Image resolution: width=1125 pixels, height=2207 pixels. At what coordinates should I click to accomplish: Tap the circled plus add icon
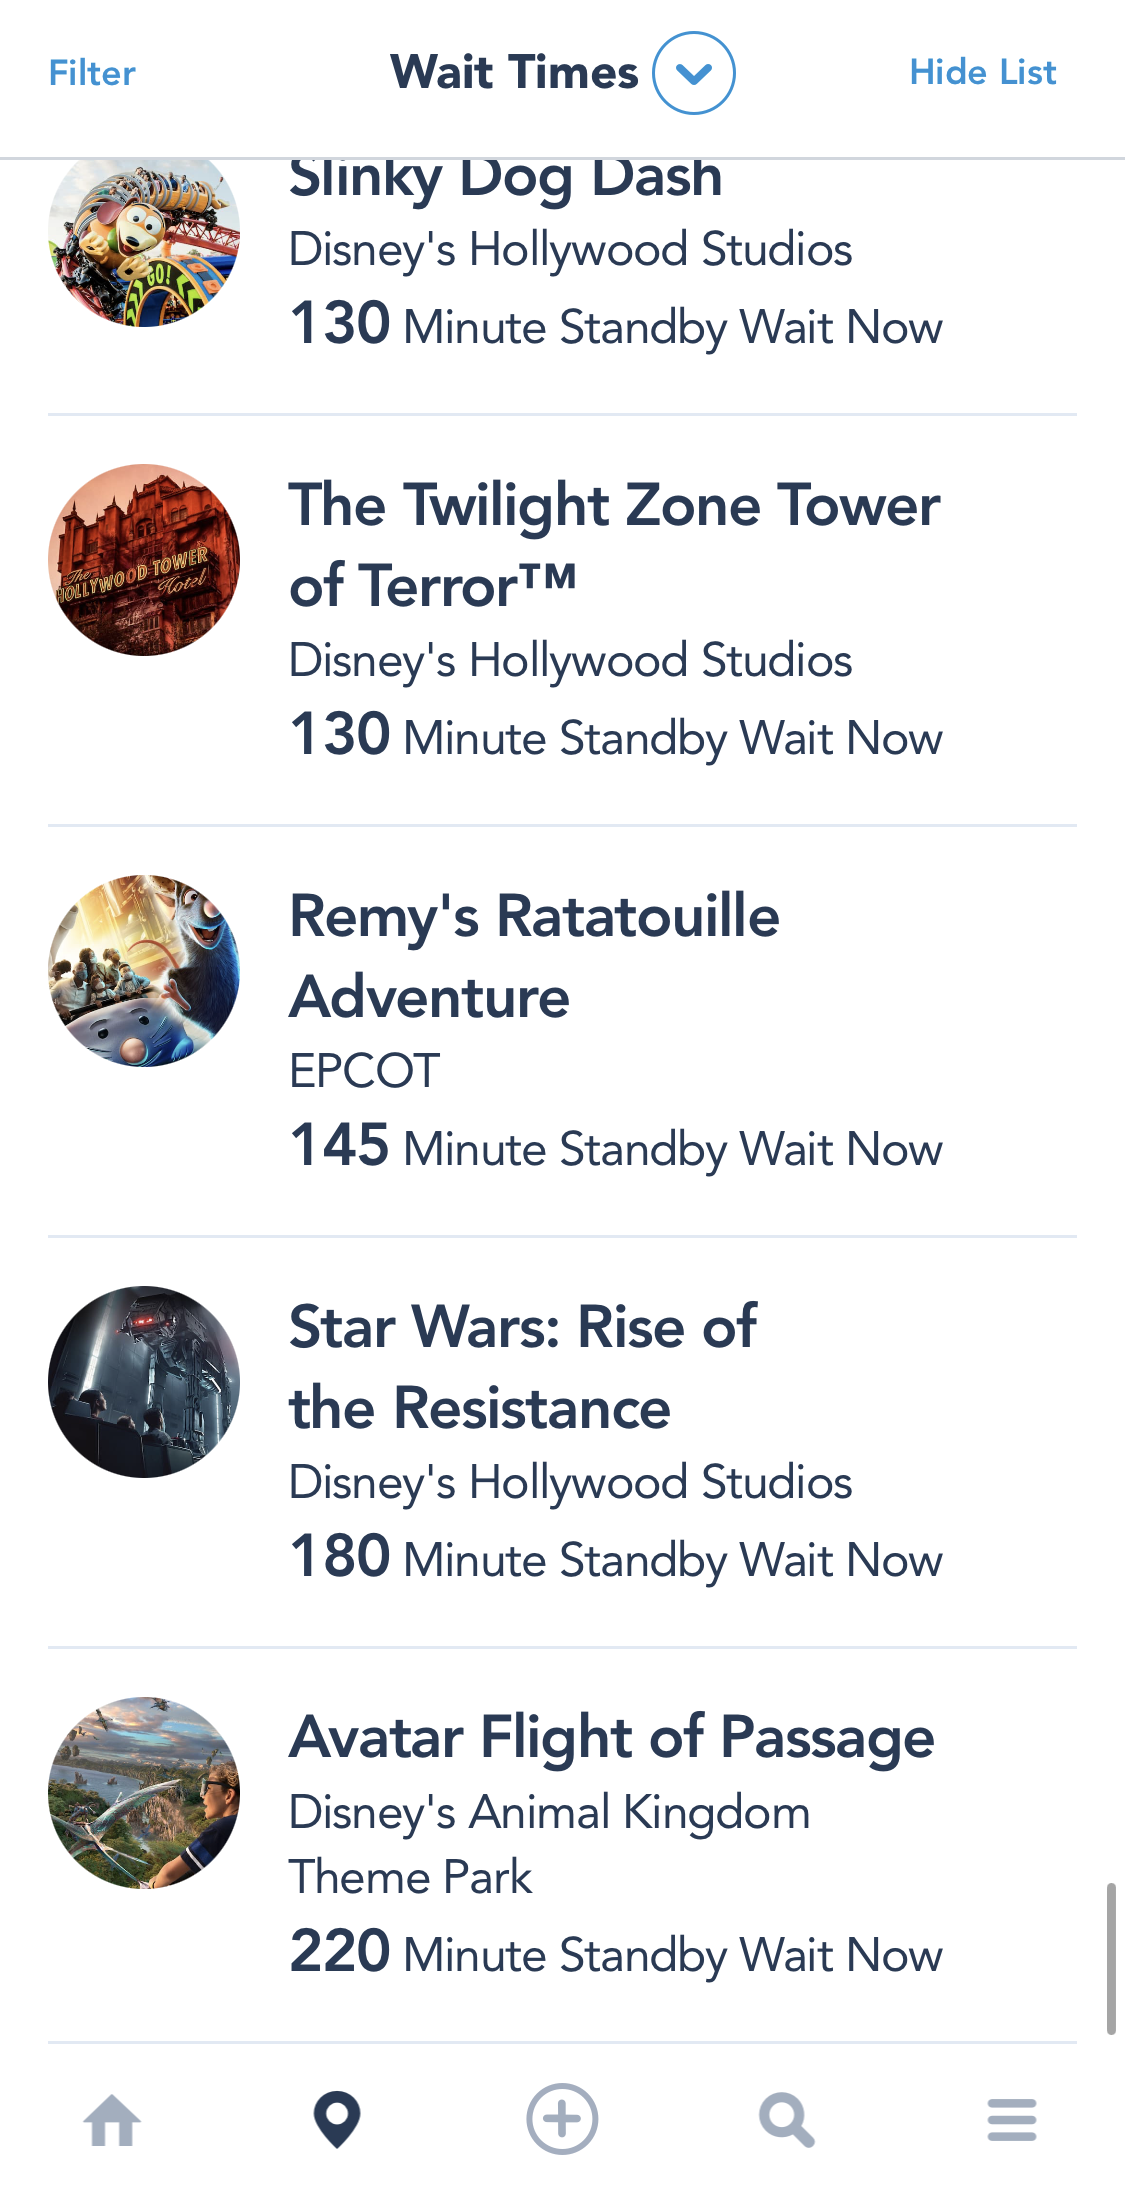pyautogui.click(x=562, y=2119)
